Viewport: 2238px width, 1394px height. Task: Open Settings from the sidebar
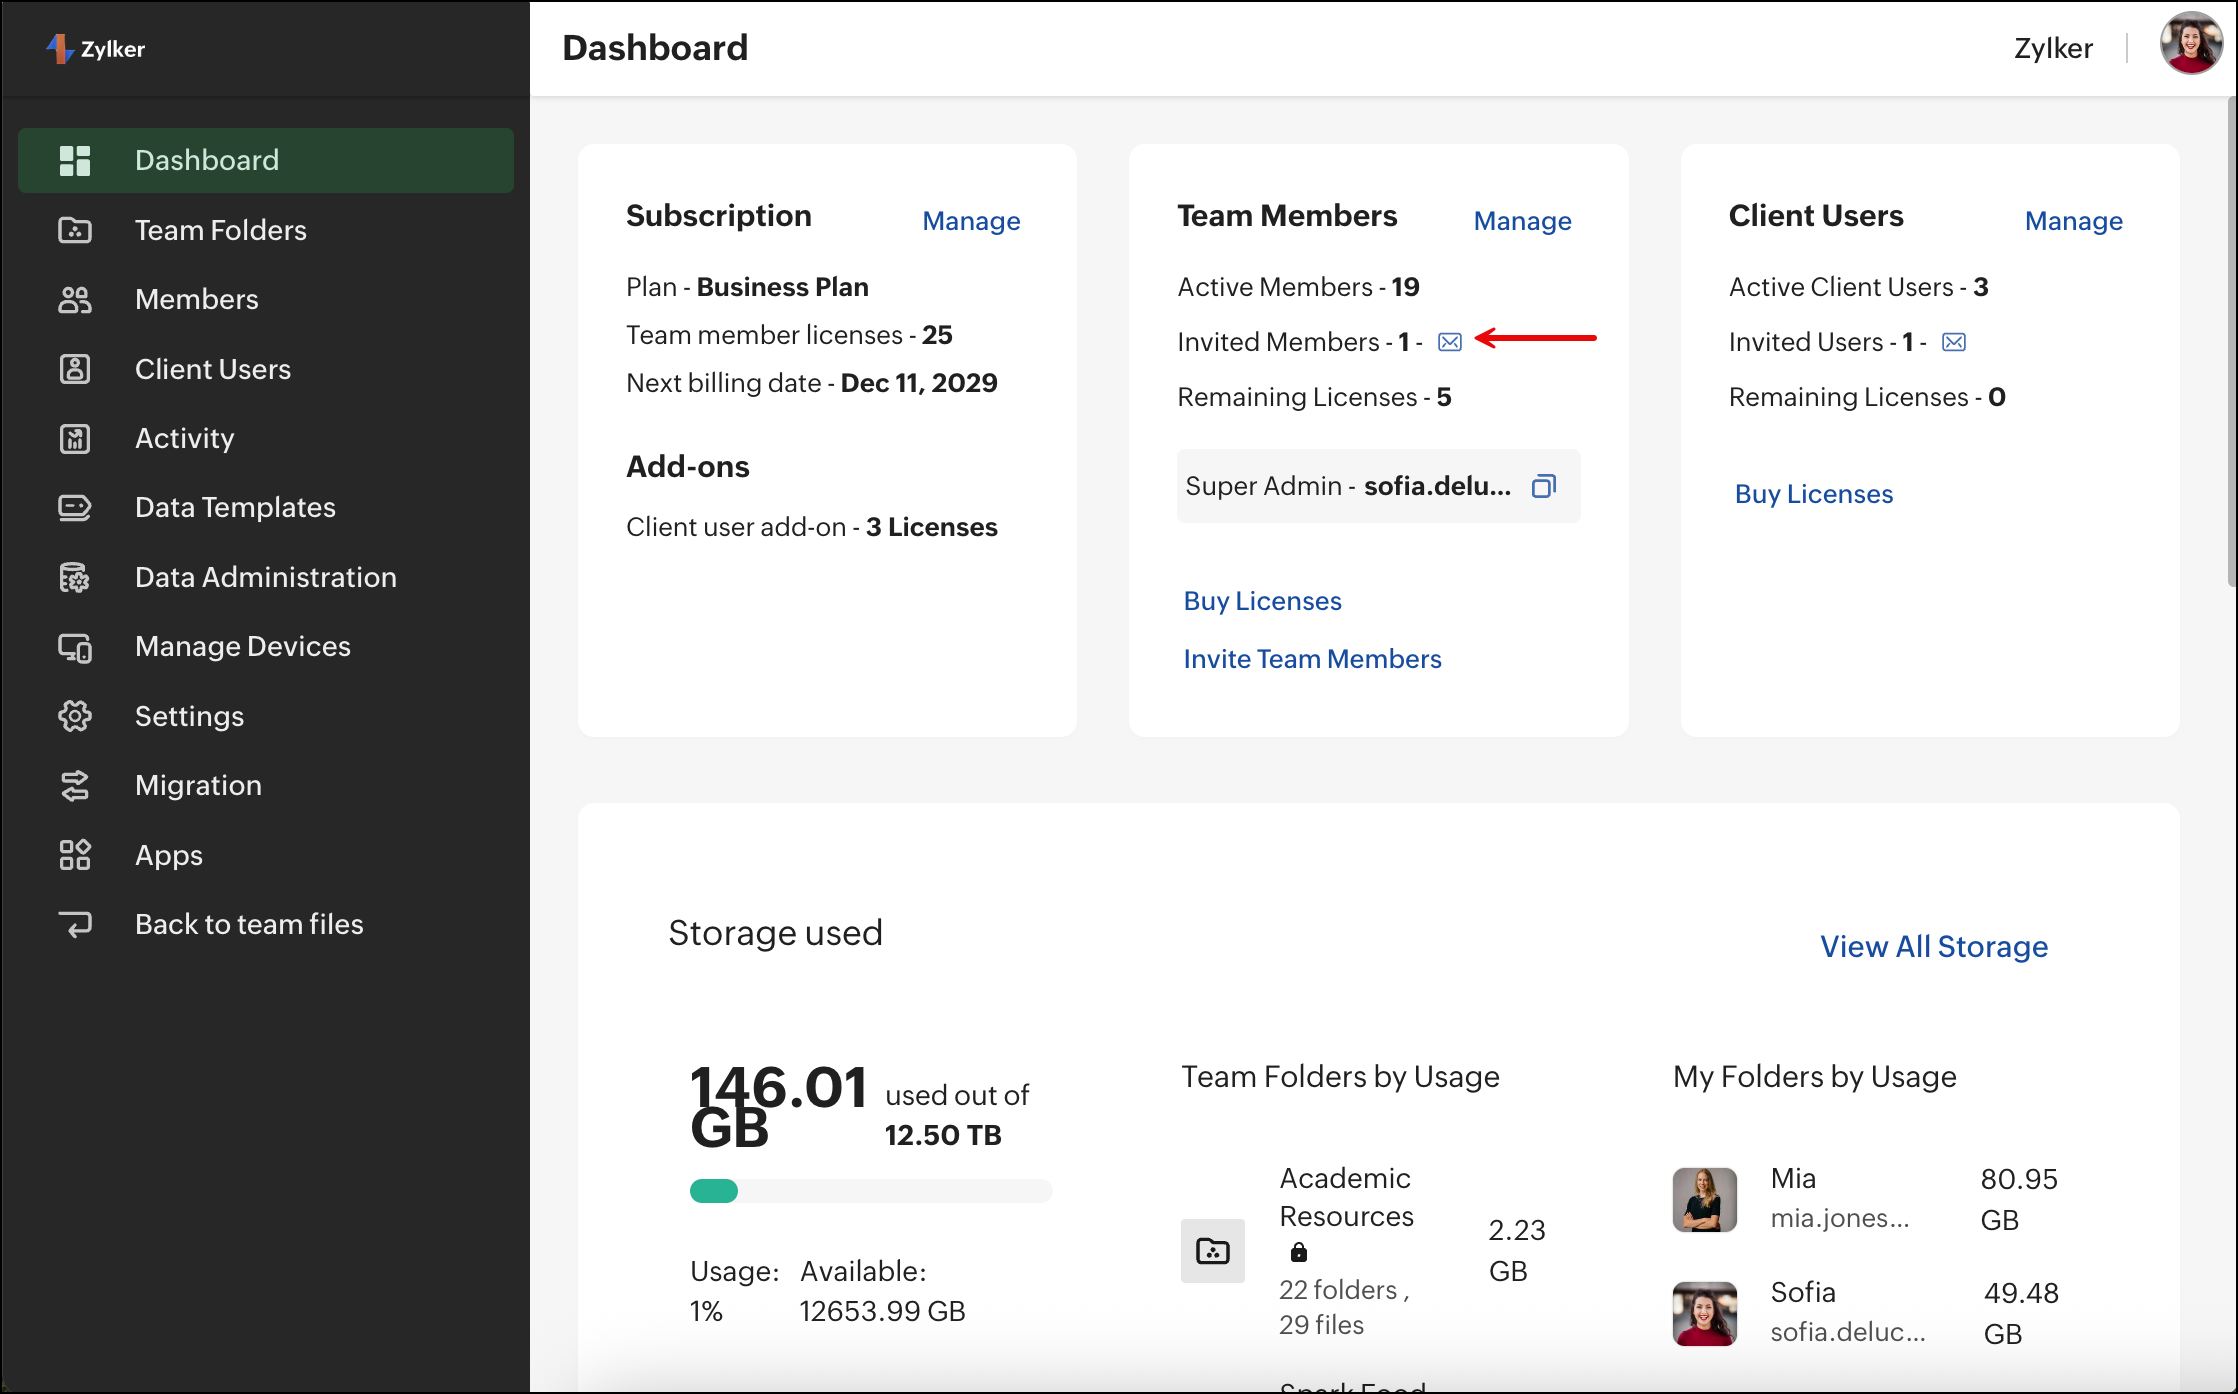coord(189,716)
